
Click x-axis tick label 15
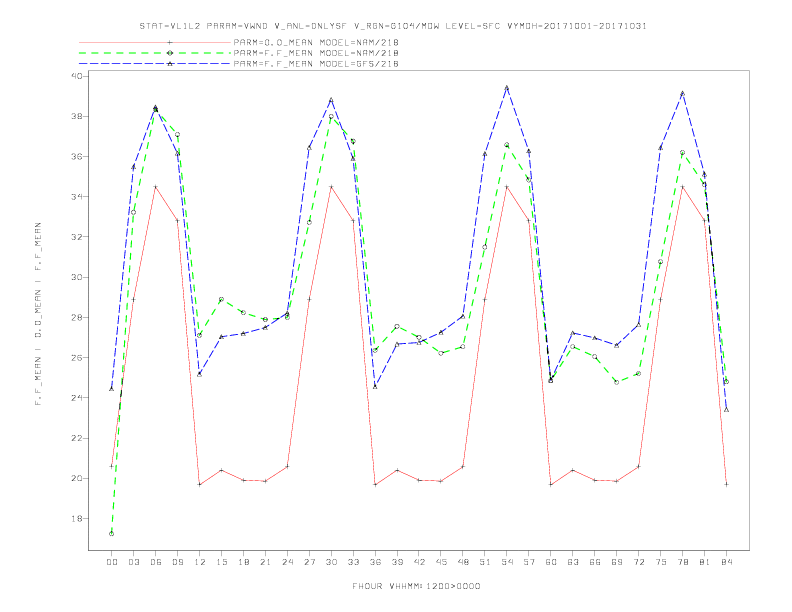point(222,562)
